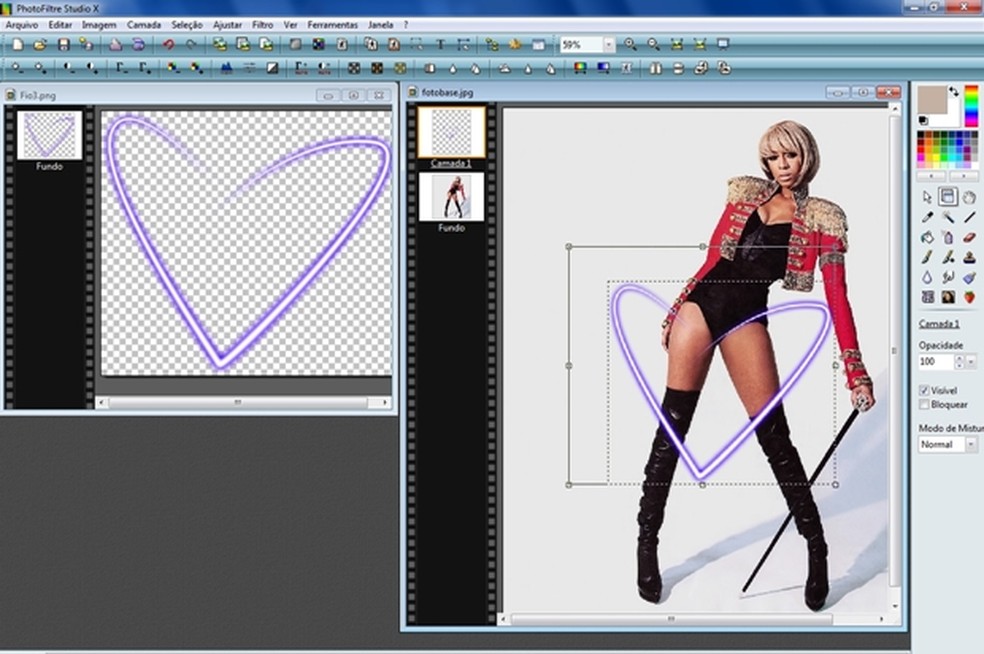Select Camada 1 thumbnail in fotobase.jpg
The height and width of the screenshot is (654, 984).
tap(452, 132)
